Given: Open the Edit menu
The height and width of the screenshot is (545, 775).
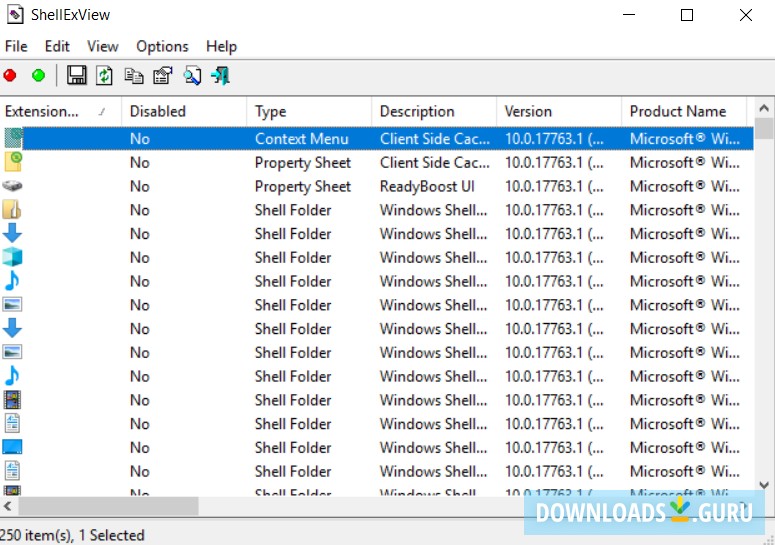Looking at the screenshot, I should pyautogui.click(x=57, y=46).
